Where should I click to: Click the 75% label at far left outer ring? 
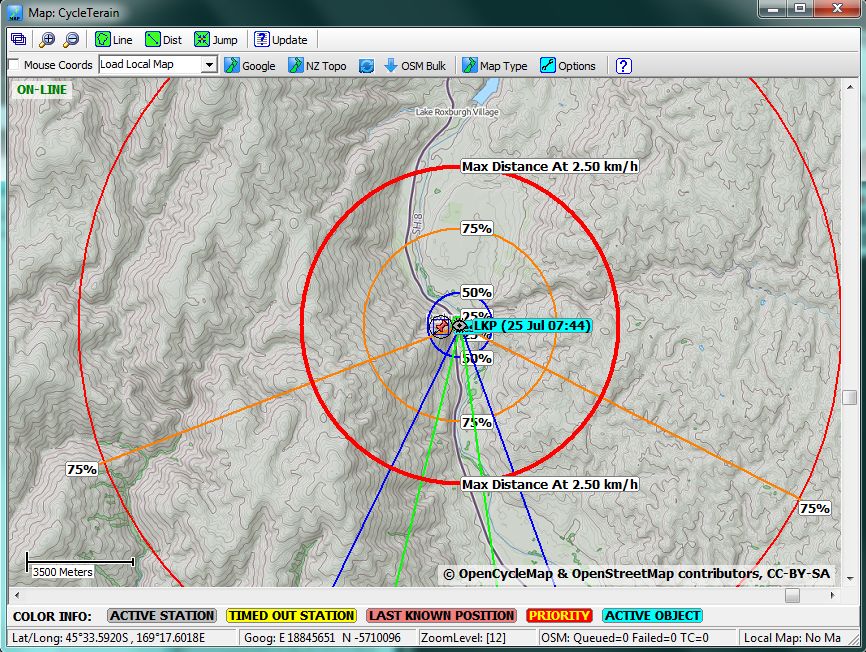pos(82,469)
